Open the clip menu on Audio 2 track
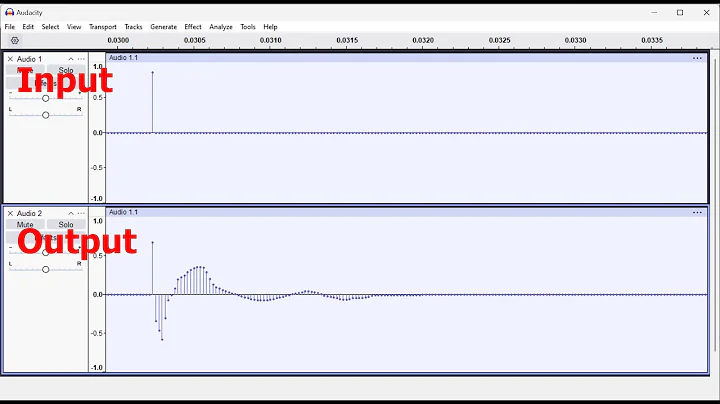 coord(697,212)
